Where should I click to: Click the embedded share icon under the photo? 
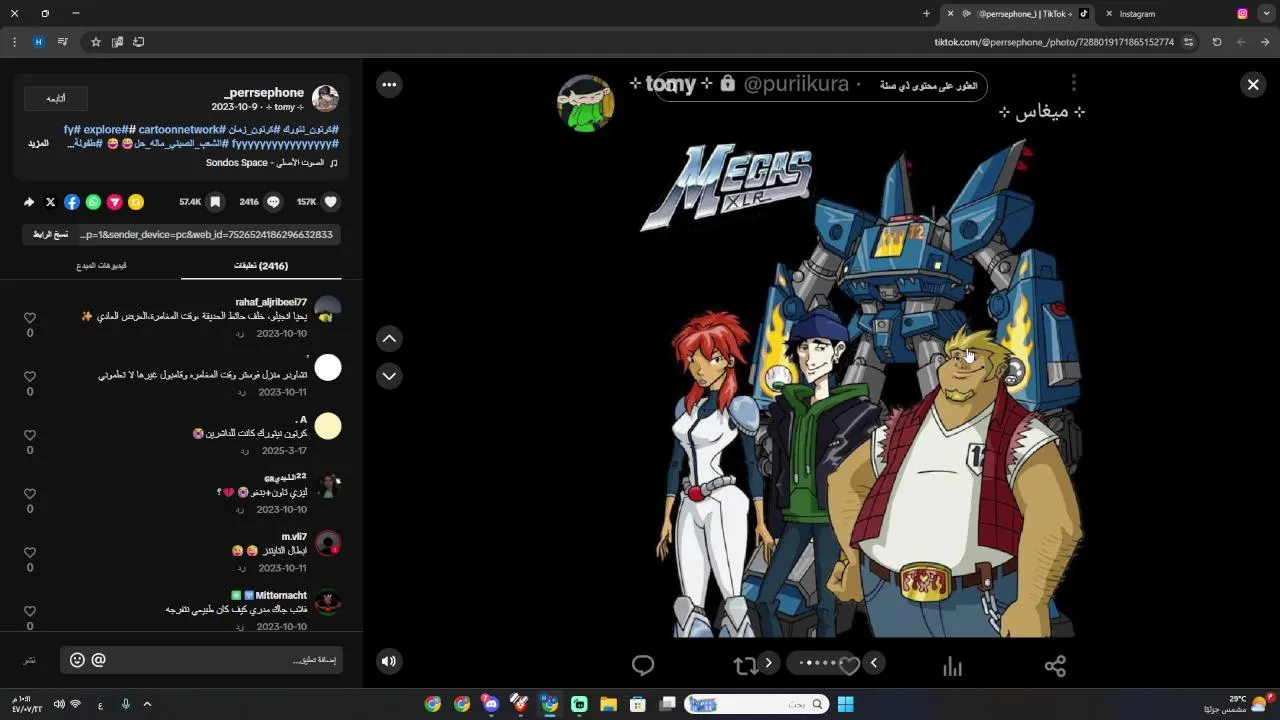[1055, 666]
